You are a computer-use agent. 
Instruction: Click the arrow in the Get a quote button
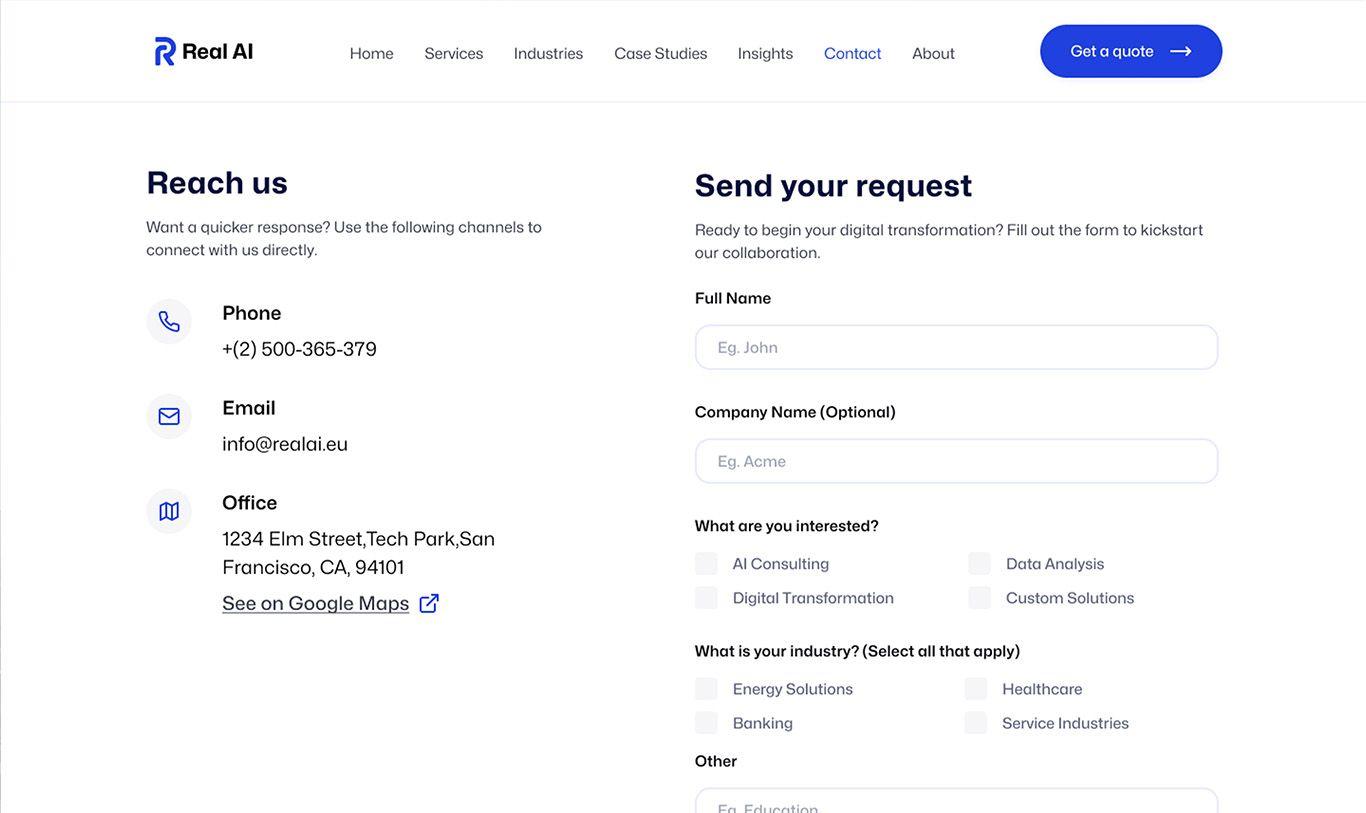click(1181, 51)
